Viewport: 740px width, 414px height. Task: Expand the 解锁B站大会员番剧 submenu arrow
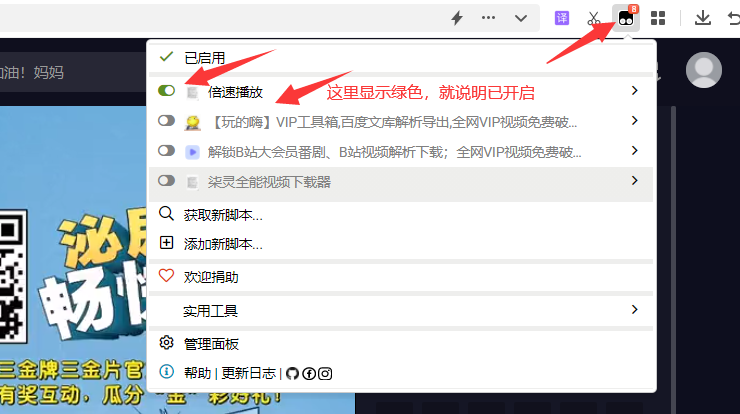click(x=635, y=151)
